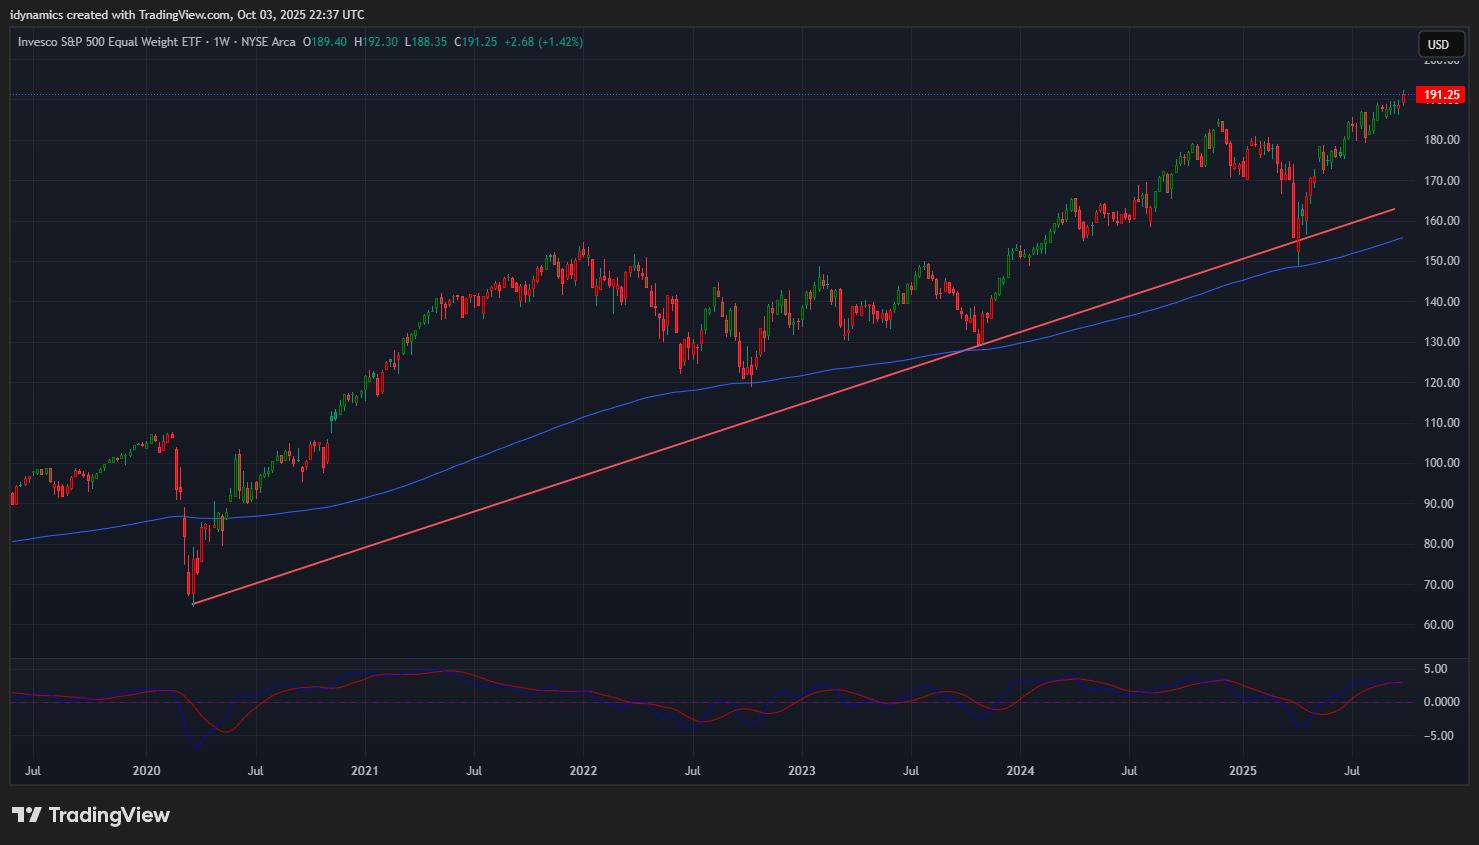Image resolution: width=1479 pixels, height=845 pixels.
Task: Click the +2.68 (+1.42%) change value
Action: (543, 42)
